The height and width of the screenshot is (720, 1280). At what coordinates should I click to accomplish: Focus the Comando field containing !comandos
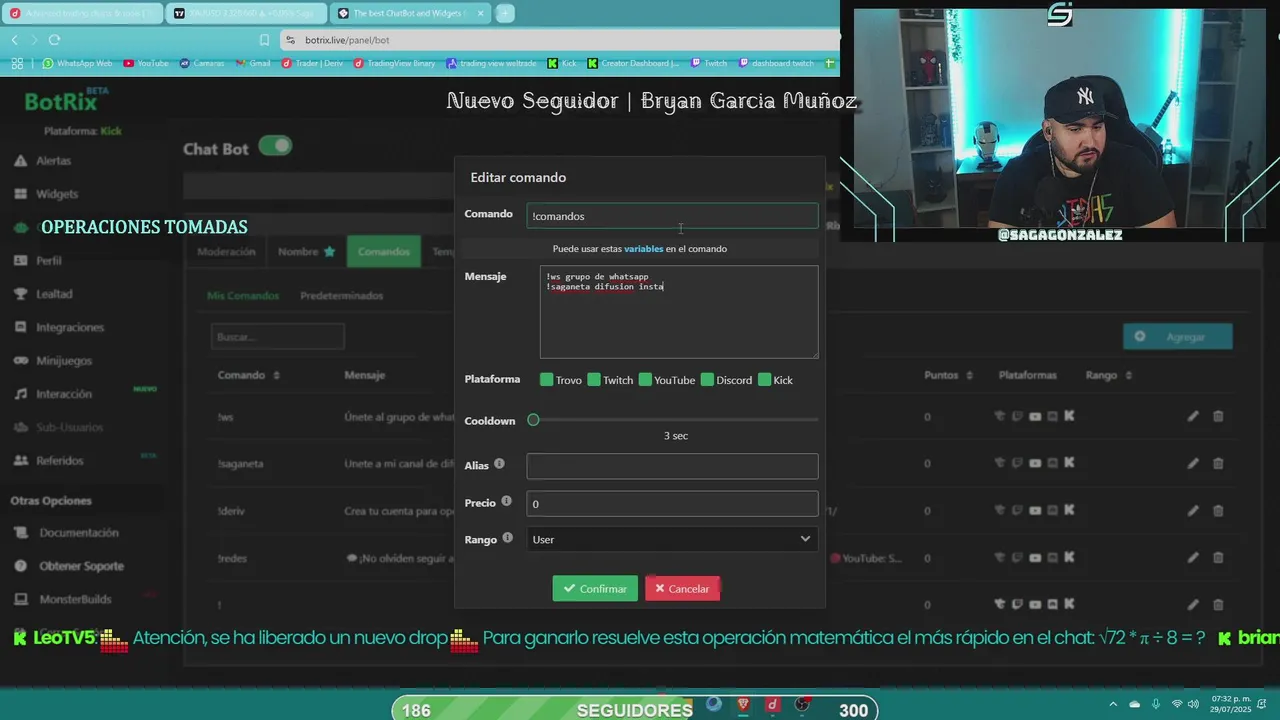[x=672, y=216]
